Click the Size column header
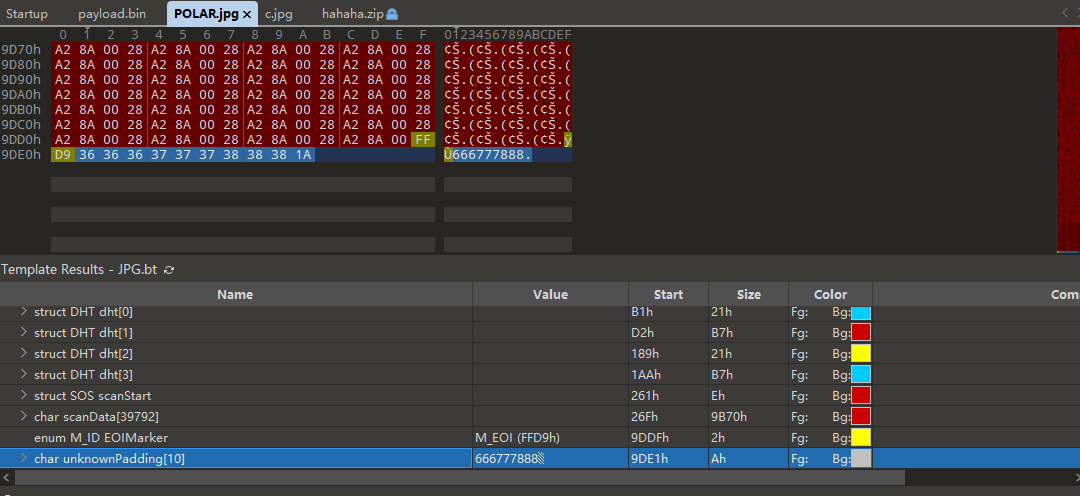The width and height of the screenshot is (1080, 496). click(x=748, y=295)
